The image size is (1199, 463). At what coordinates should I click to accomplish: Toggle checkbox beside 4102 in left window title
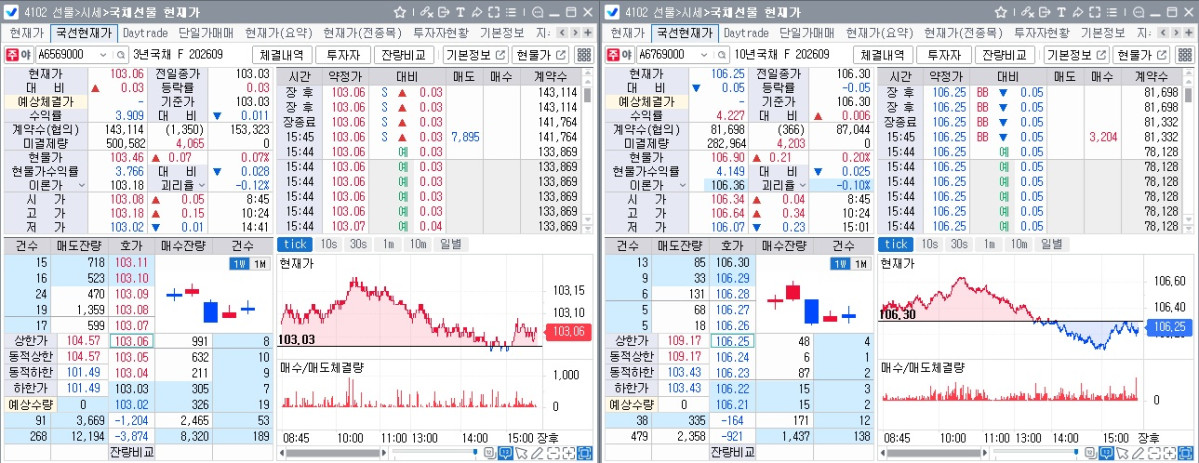click(12, 12)
